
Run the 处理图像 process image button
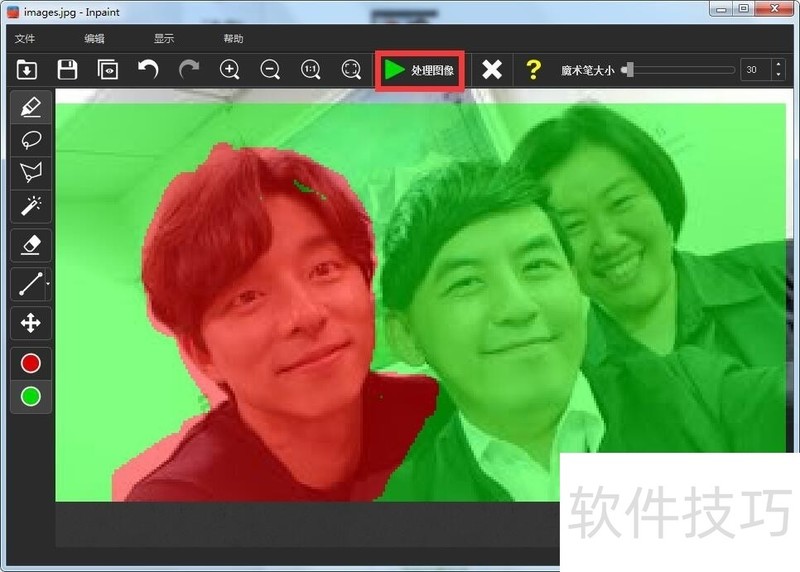click(419, 70)
